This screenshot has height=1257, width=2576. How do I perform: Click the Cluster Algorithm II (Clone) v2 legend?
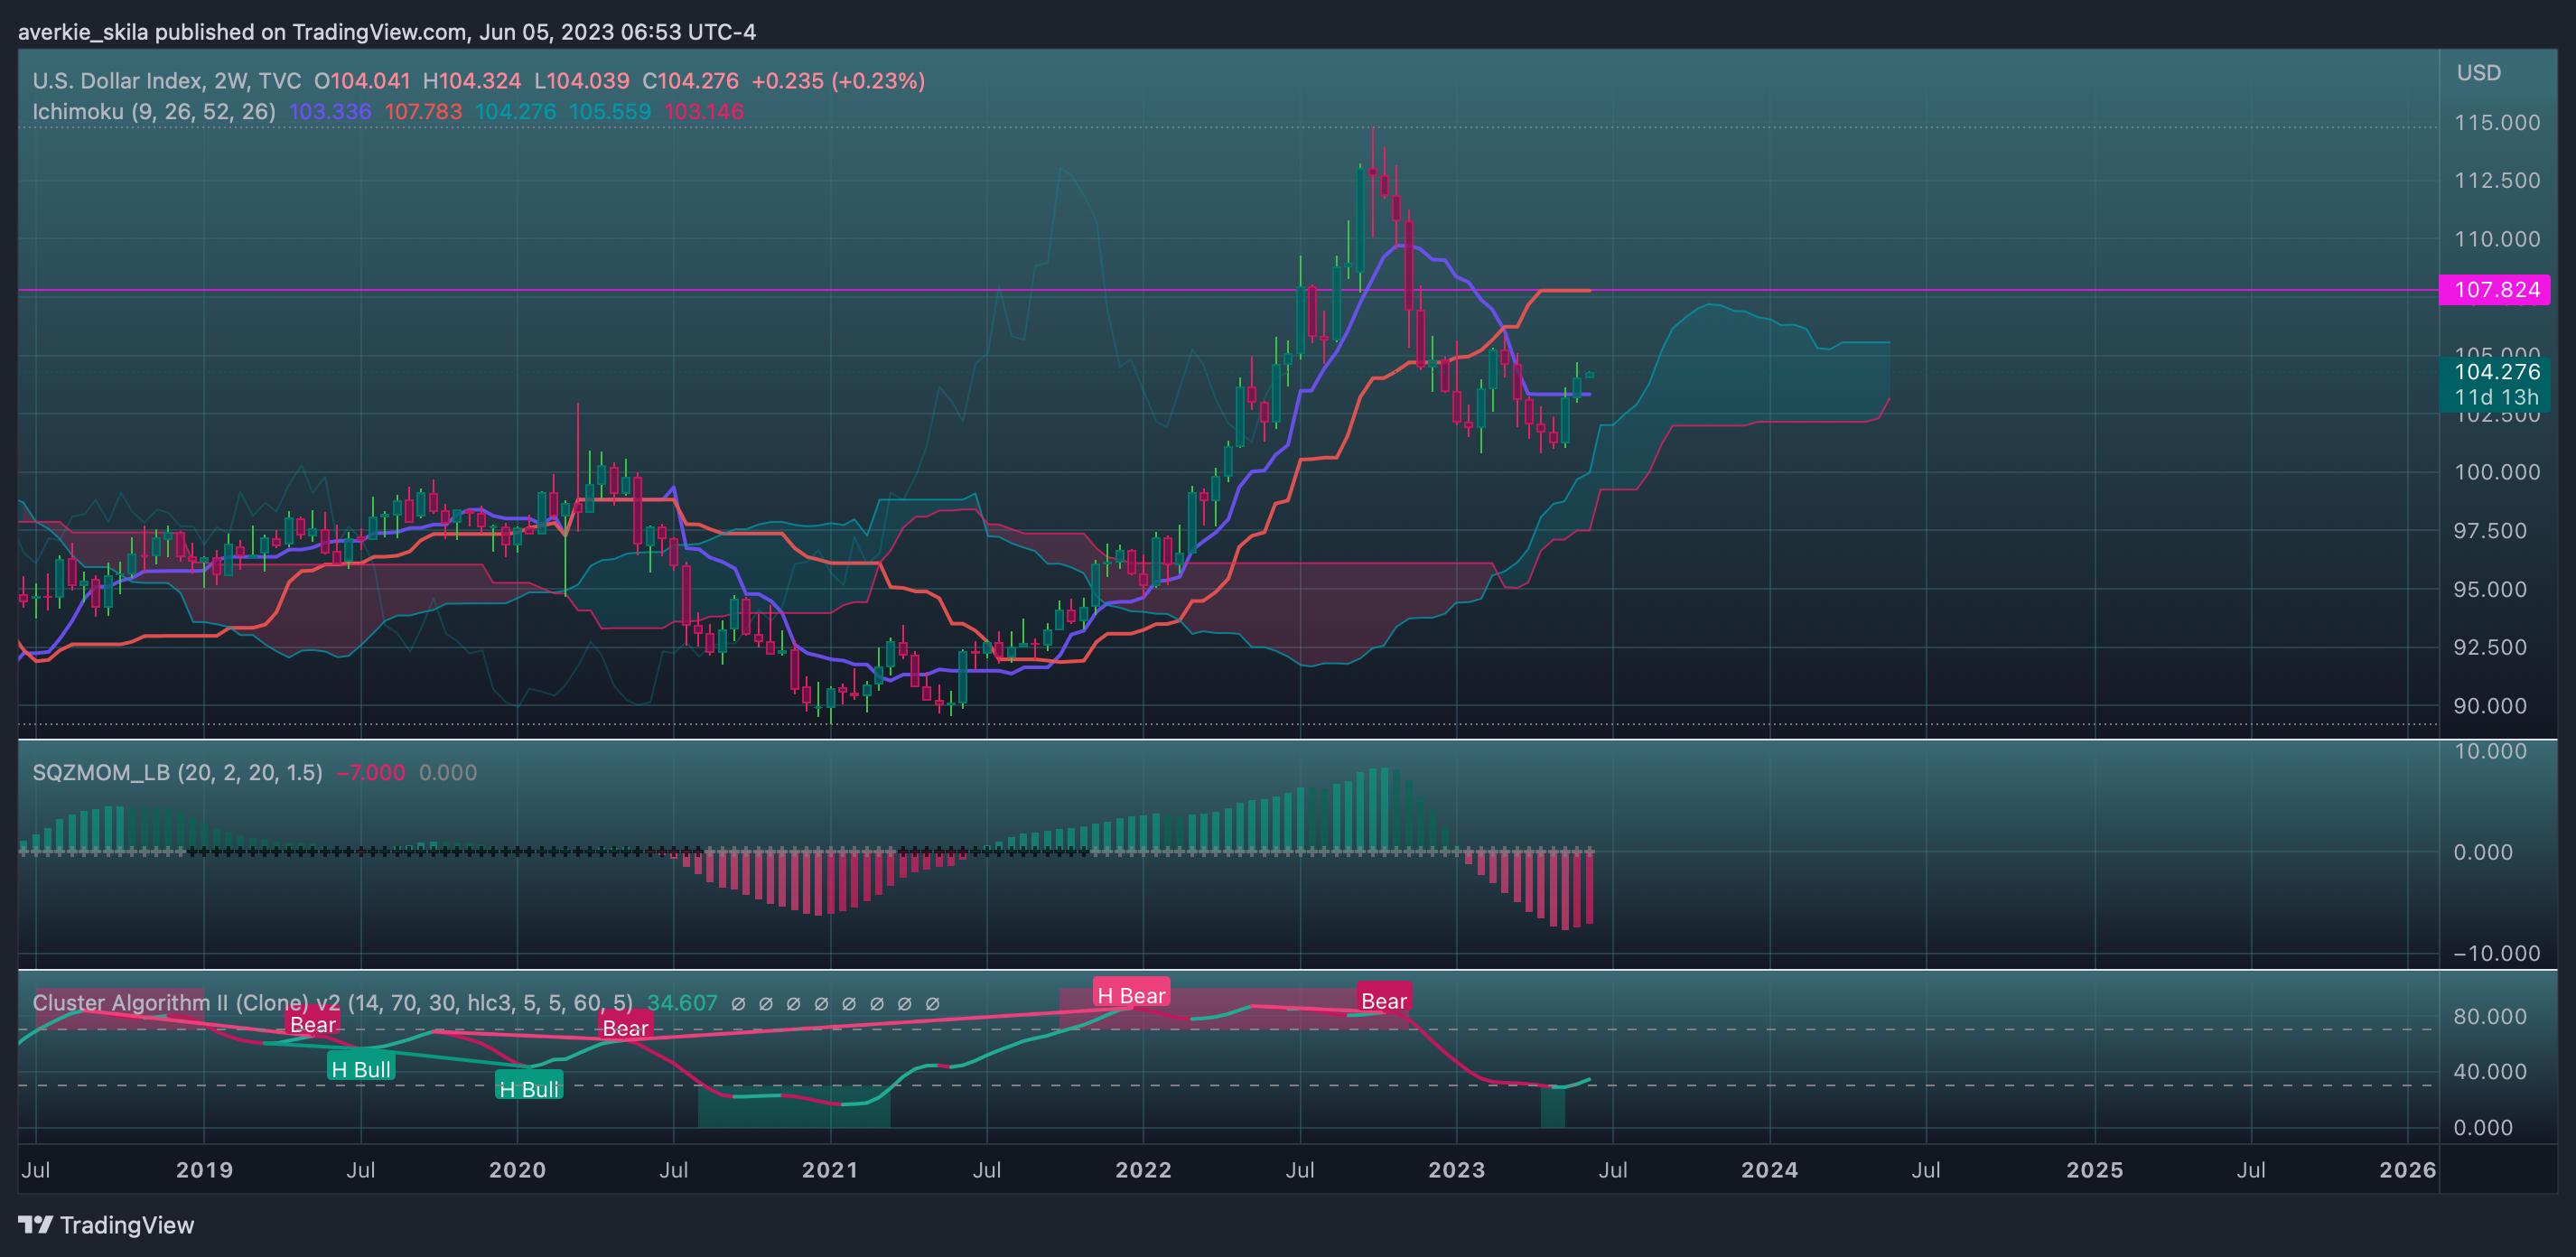coord(332,1002)
